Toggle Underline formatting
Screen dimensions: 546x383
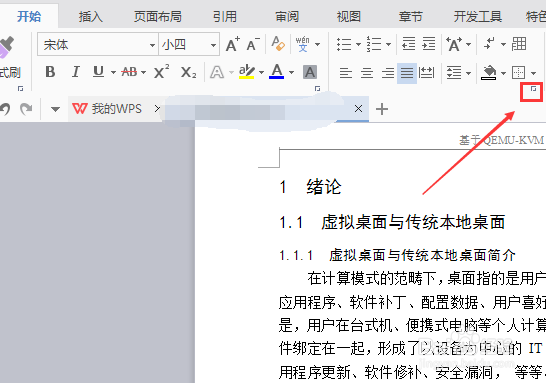coord(99,72)
